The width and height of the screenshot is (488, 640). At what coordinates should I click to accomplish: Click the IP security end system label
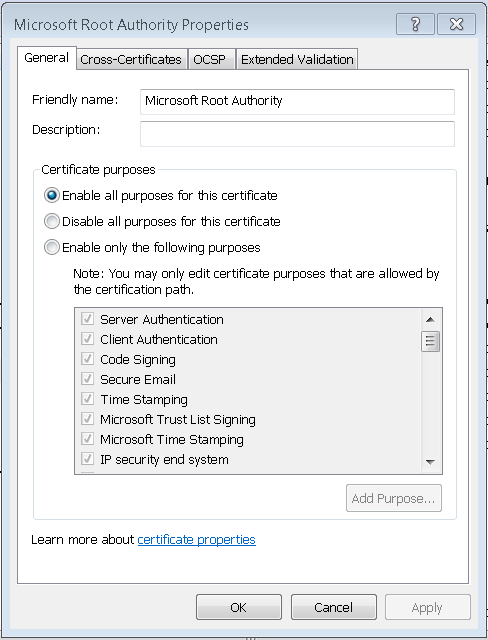164,459
